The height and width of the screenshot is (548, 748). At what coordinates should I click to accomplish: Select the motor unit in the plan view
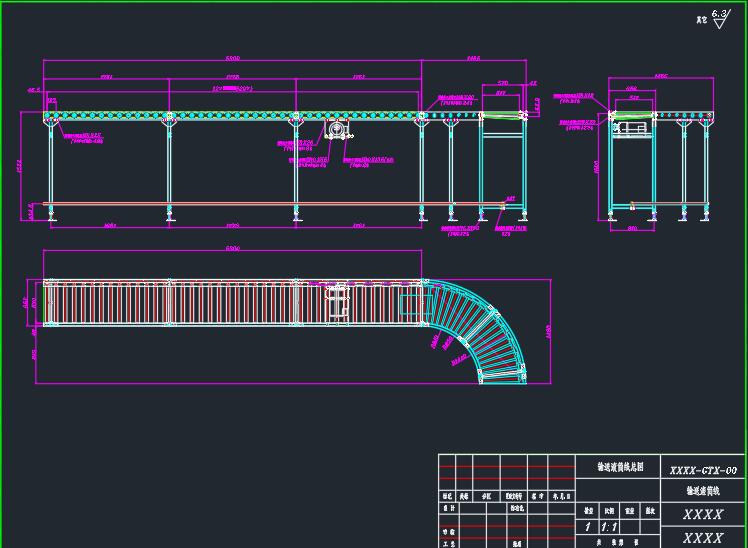coord(337,302)
